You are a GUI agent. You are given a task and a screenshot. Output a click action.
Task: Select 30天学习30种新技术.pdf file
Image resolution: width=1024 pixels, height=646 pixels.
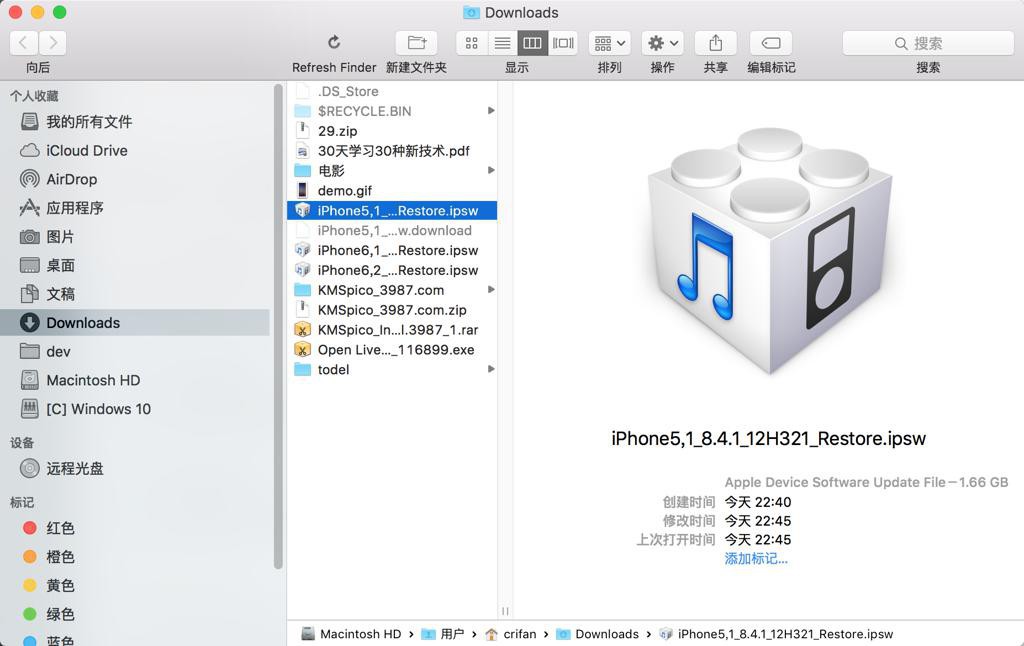coord(392,151)
